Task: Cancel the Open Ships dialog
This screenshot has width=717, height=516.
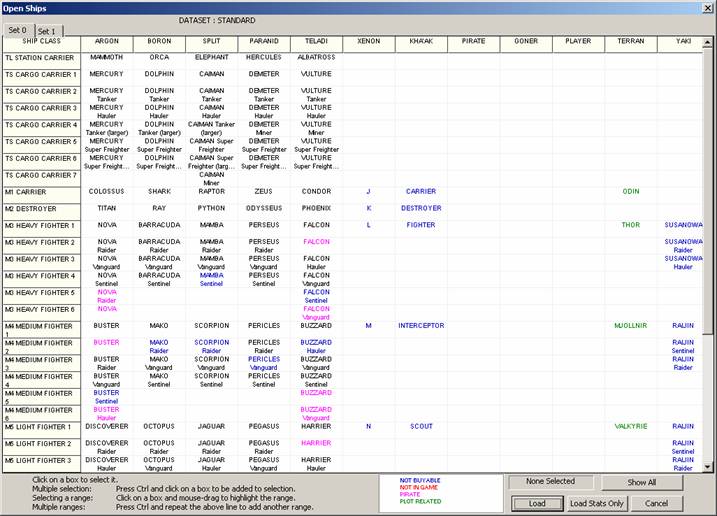Action: point(655,503)
